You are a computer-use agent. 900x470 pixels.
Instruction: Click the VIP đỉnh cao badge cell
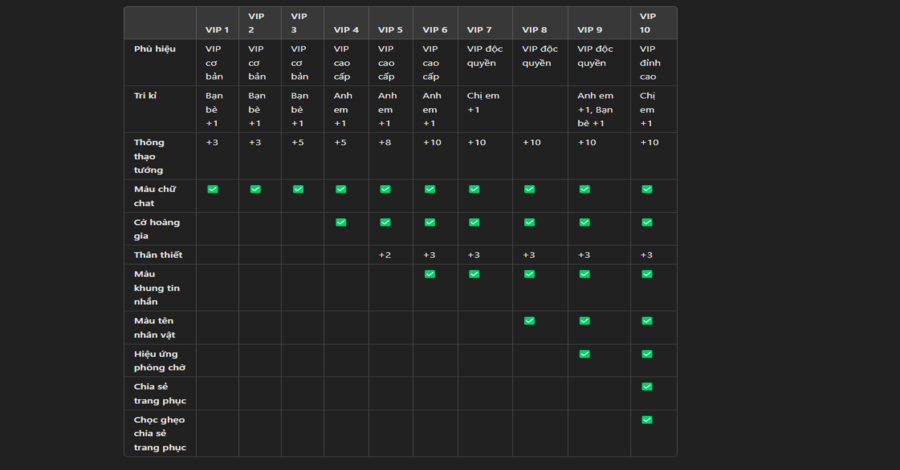tap(648, 61)
